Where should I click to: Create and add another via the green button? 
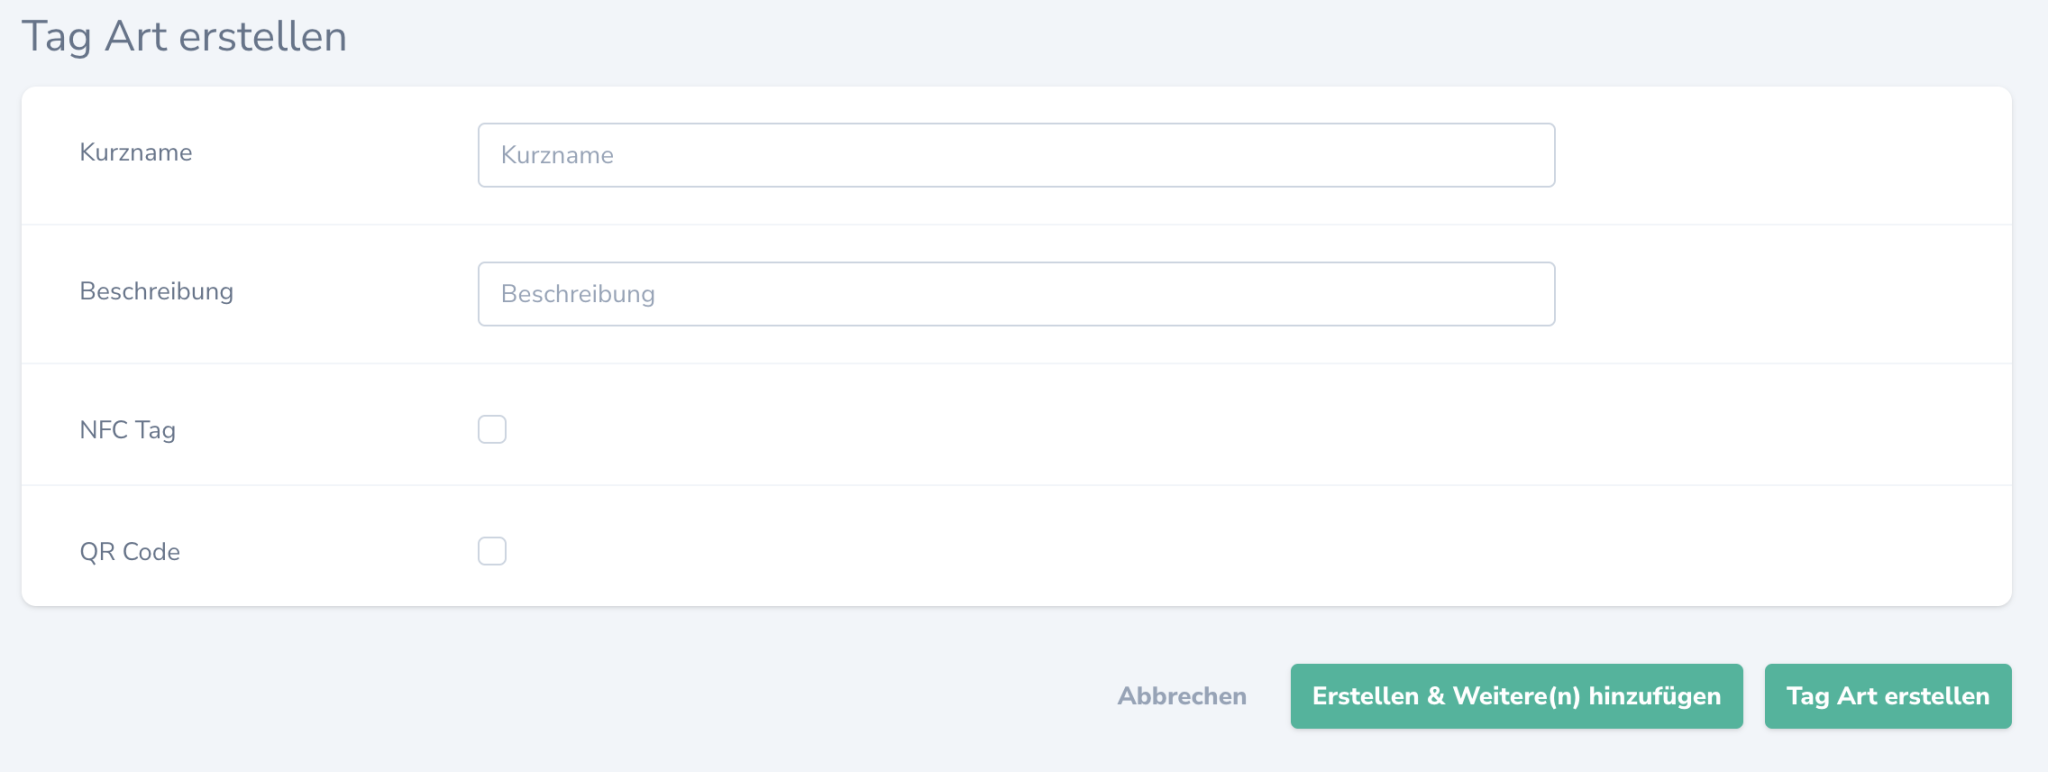1516,696
